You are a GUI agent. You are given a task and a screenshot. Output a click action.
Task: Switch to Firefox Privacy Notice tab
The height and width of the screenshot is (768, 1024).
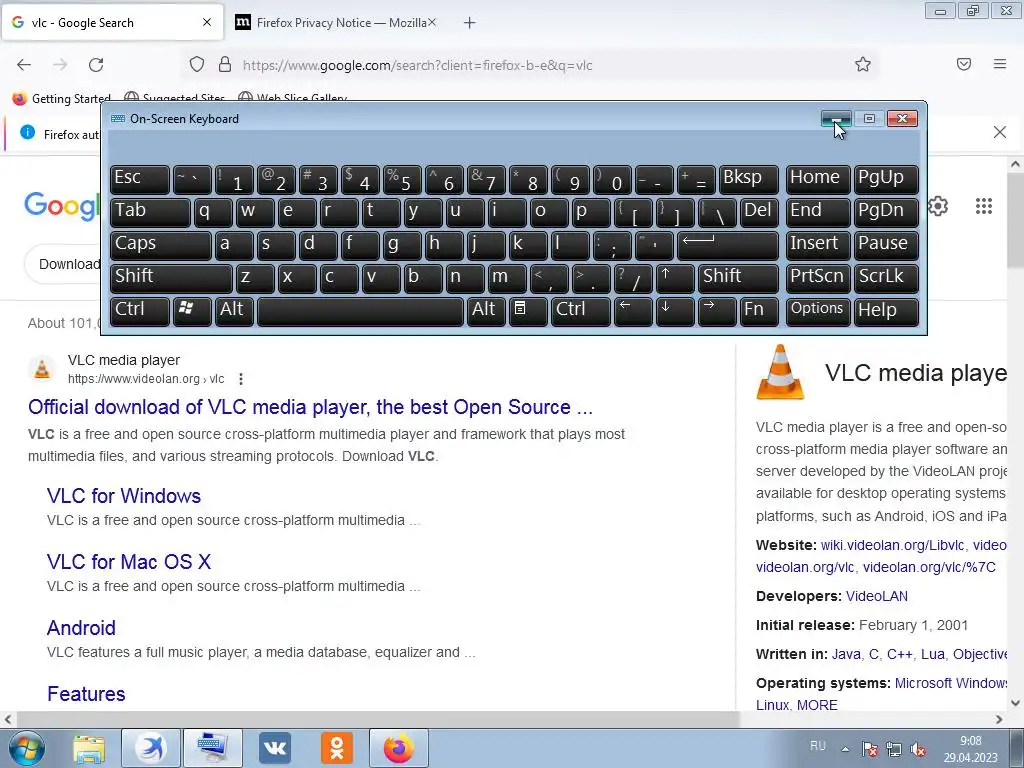click(x=335, y=23)
